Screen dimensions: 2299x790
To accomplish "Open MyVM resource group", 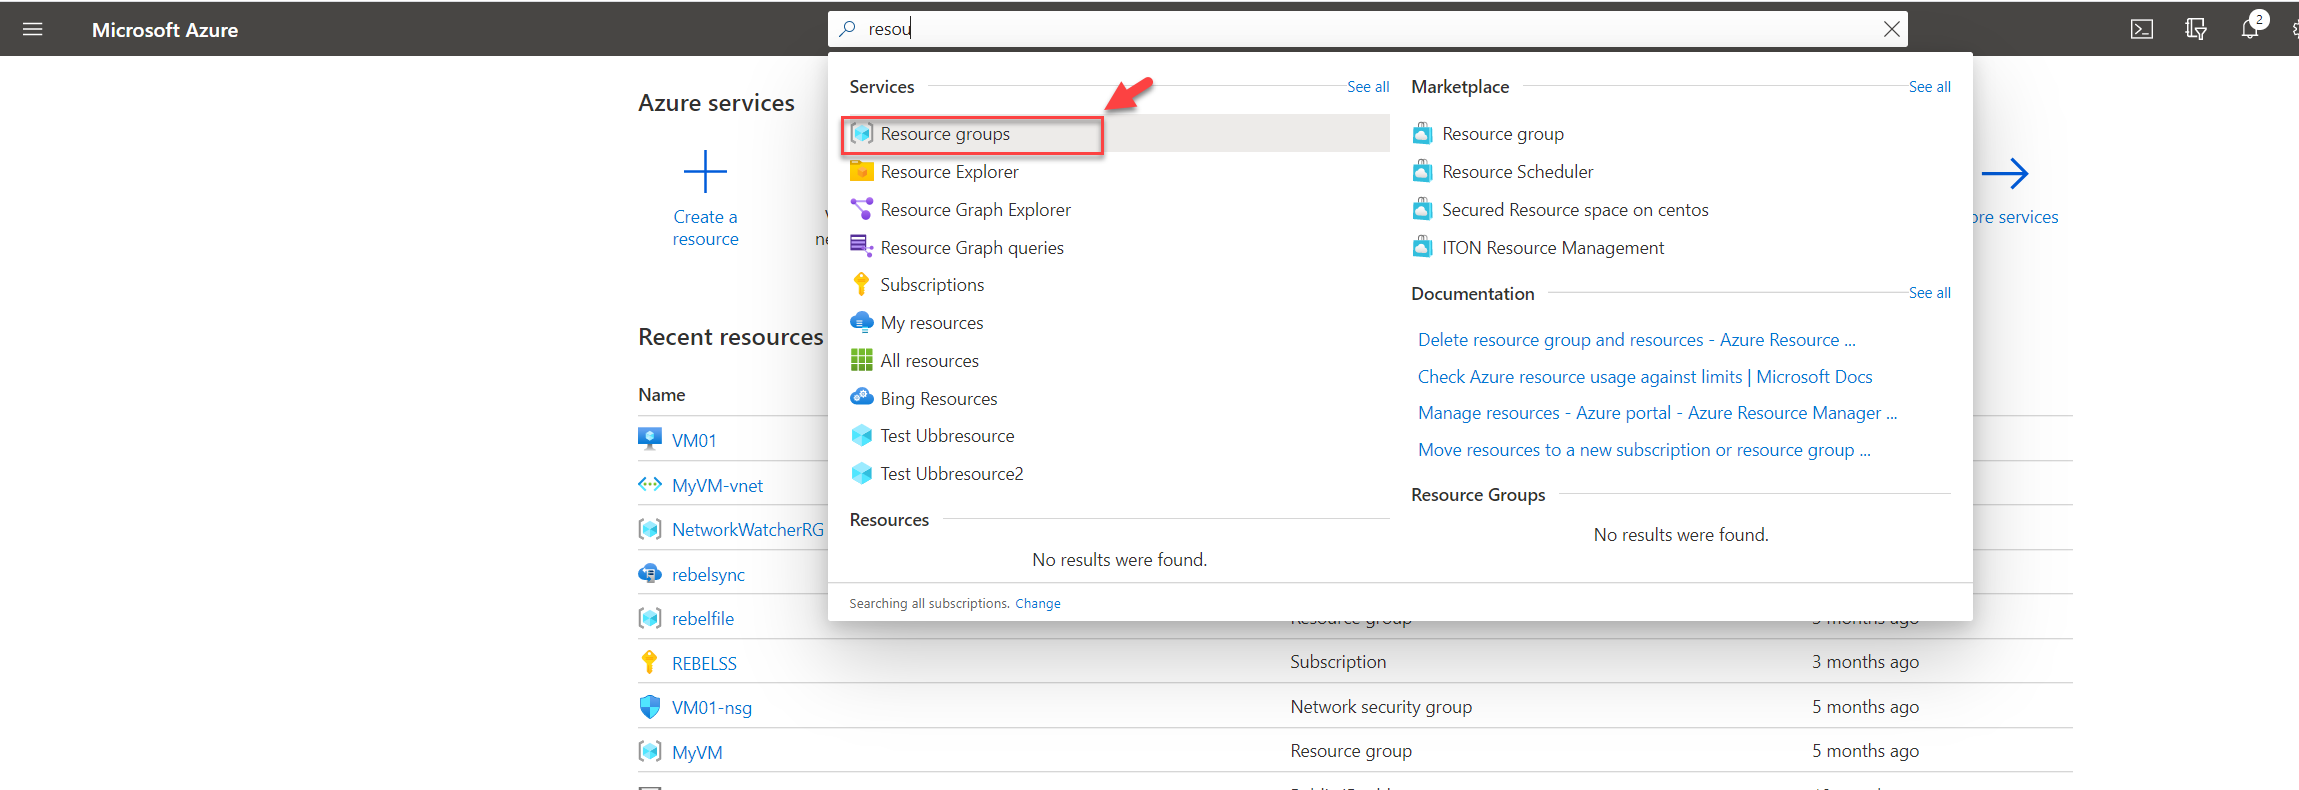I will (x=697, y=753).
